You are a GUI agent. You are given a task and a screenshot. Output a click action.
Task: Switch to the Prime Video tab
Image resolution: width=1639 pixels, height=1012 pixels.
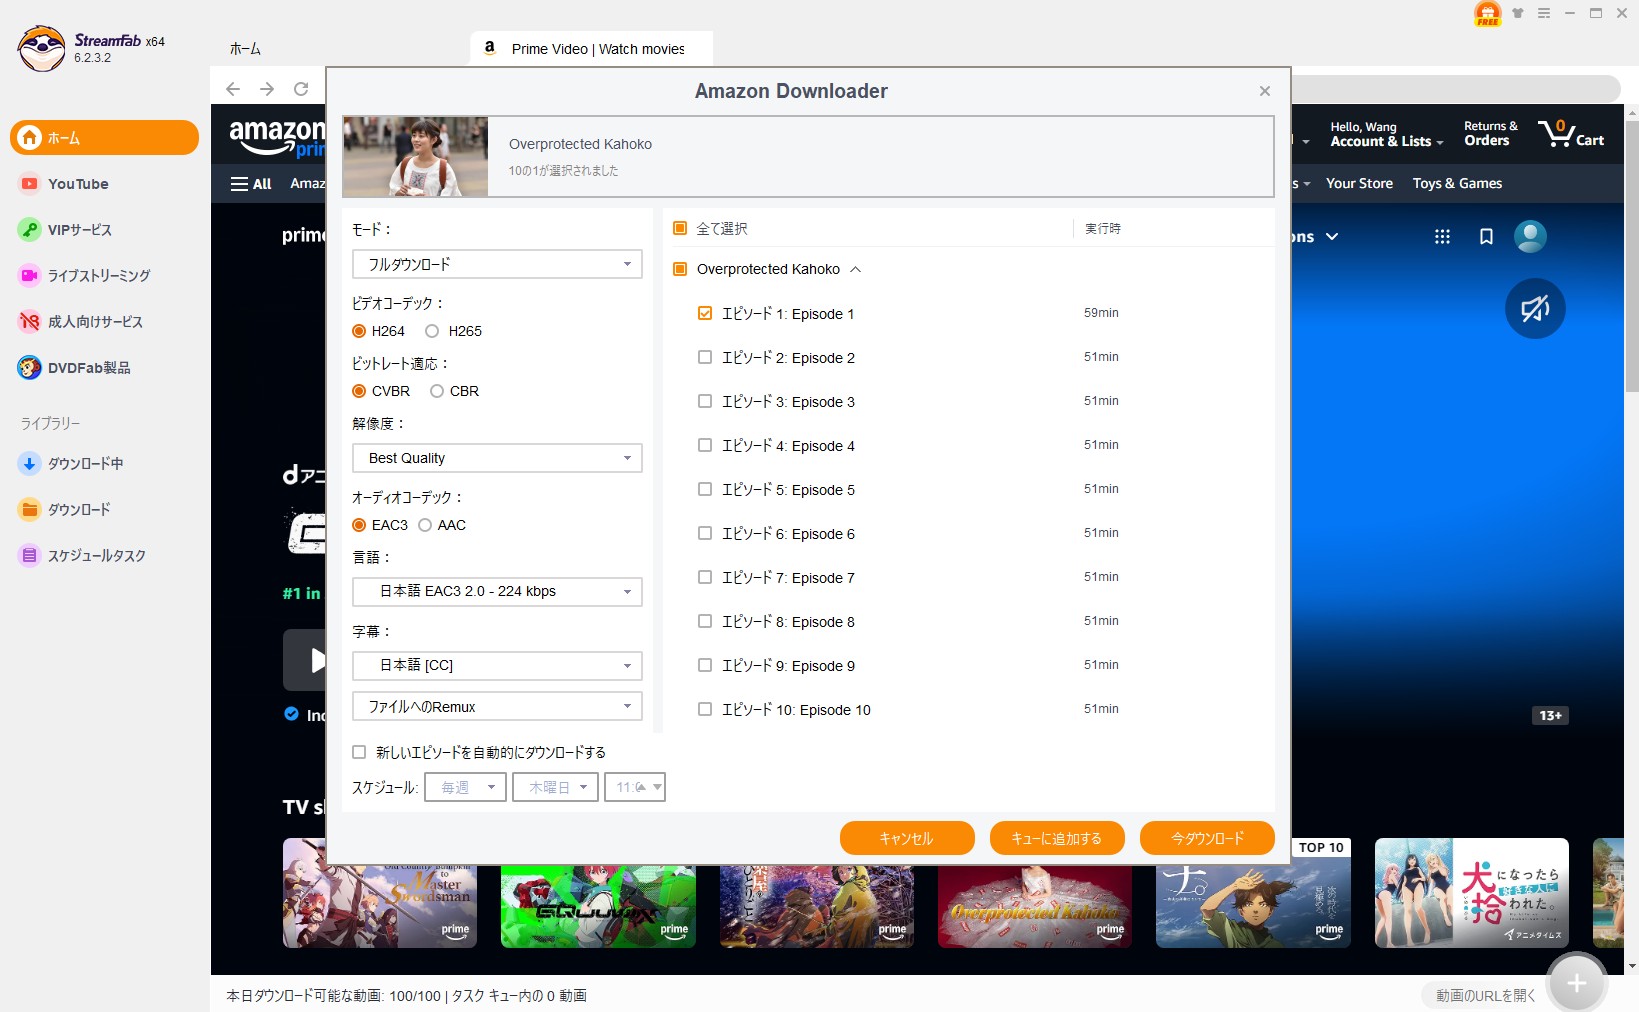(591, 48)
